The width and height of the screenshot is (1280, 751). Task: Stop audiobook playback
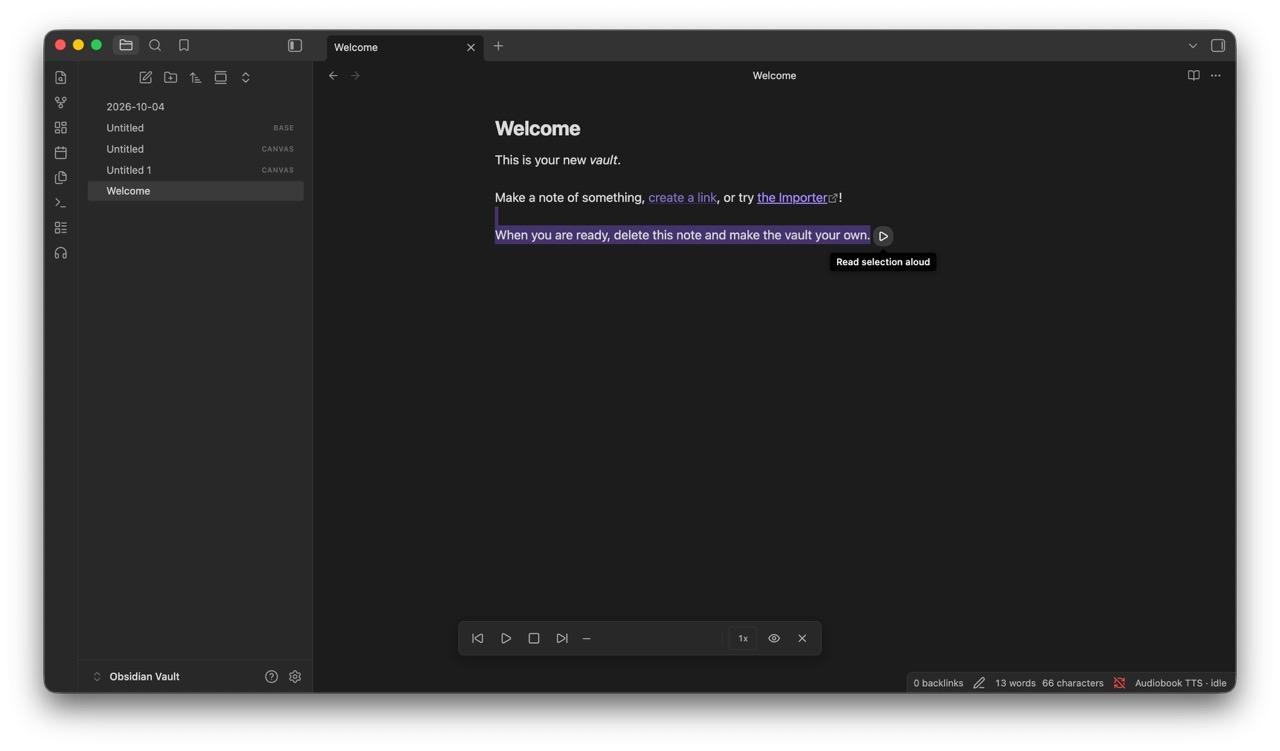click(x=534, y=638)
